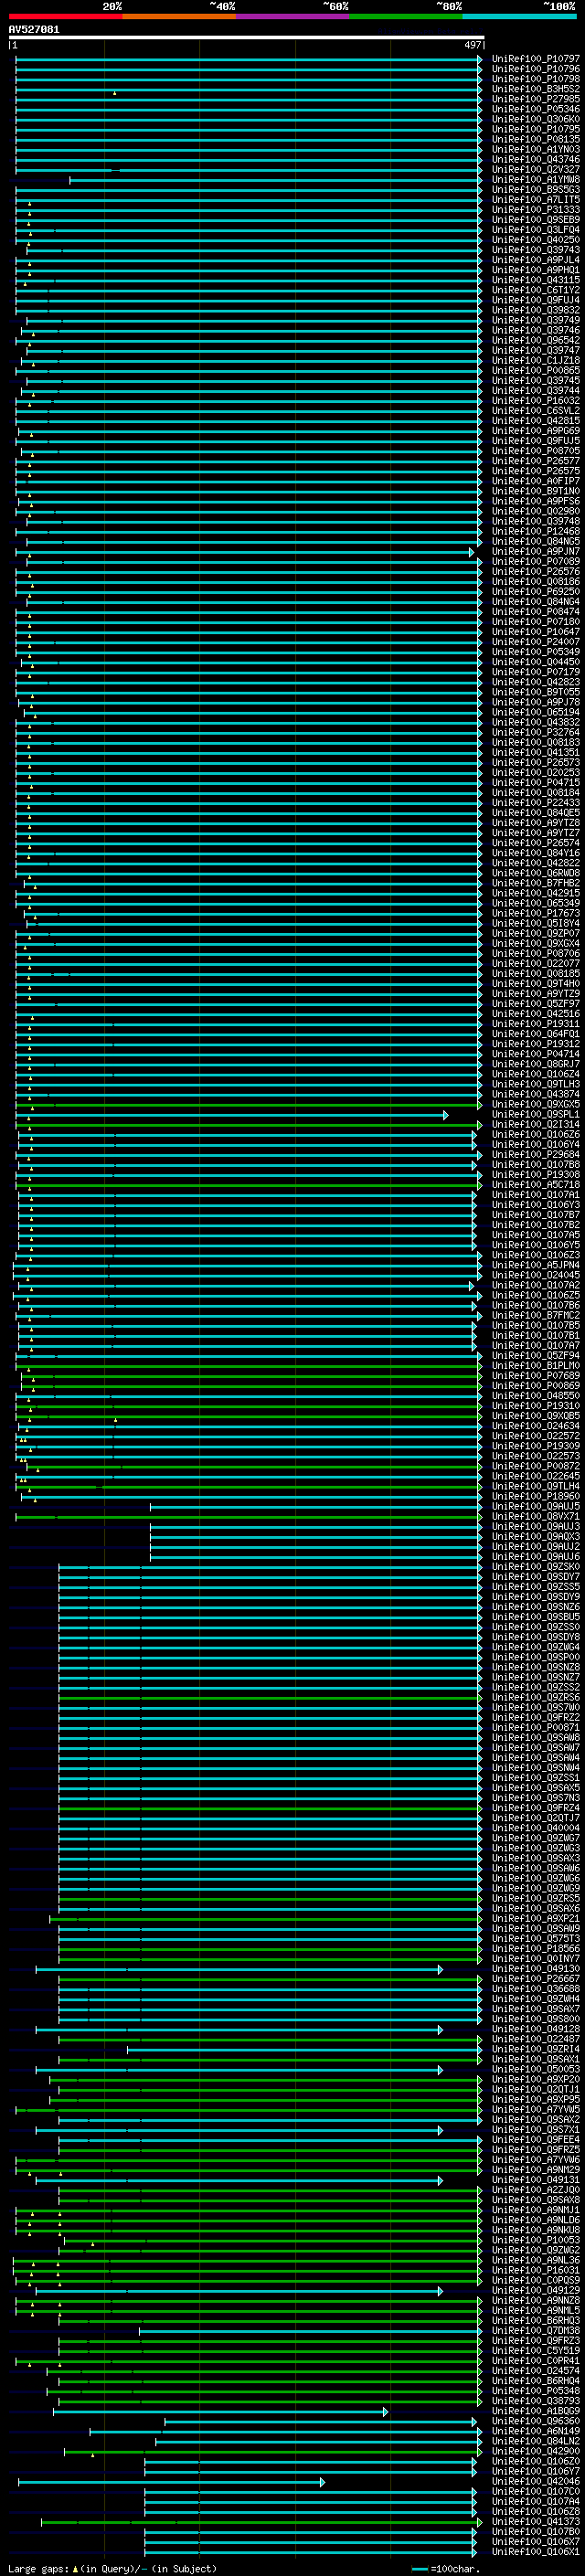Select label UniRef100_P07689
The height and width of the screenshot is (2576, 585).
coord(536,1375)
